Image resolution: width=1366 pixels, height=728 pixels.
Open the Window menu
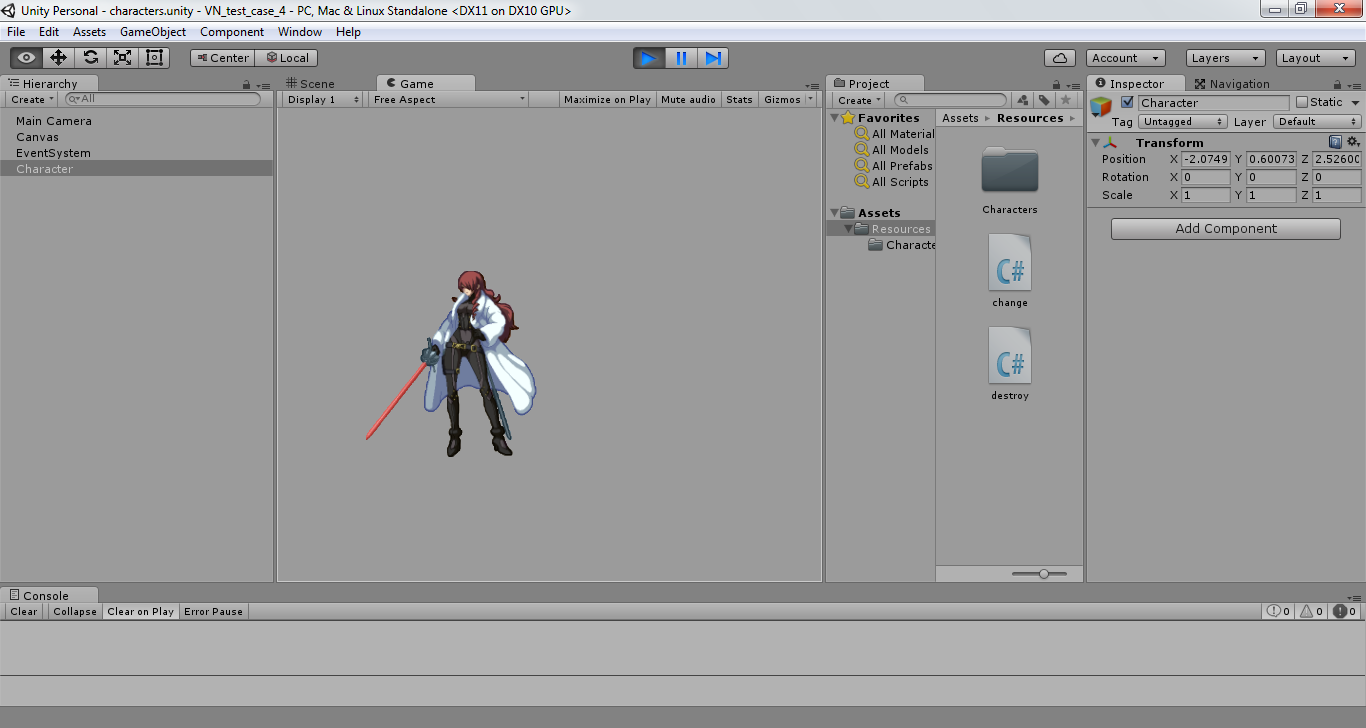click(300, 32)
